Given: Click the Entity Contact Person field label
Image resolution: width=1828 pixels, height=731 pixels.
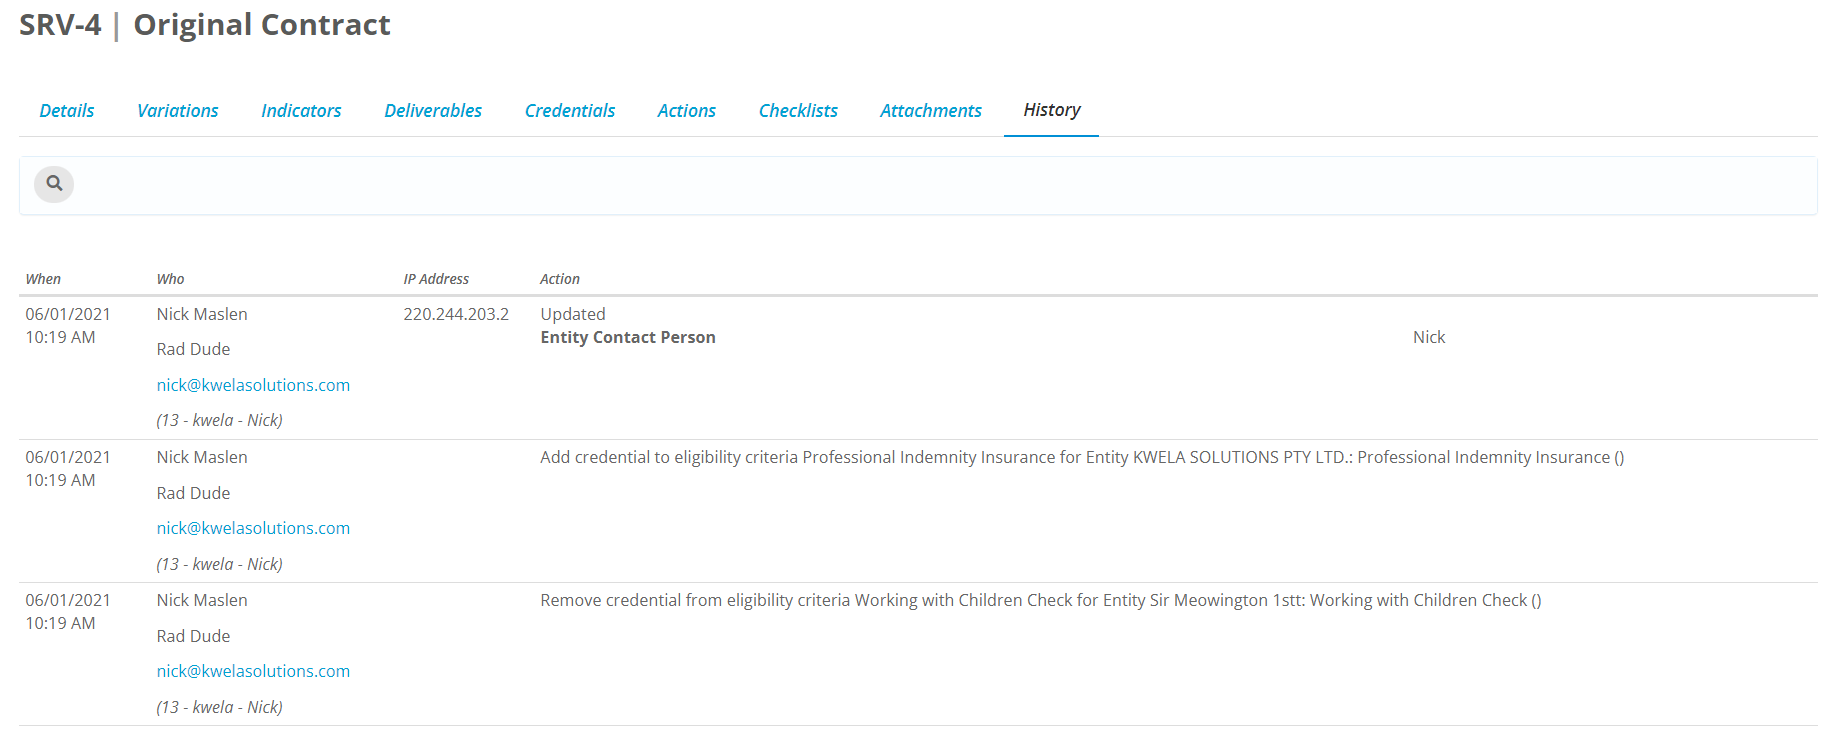Looking at the screenshot, I should 628,338.
